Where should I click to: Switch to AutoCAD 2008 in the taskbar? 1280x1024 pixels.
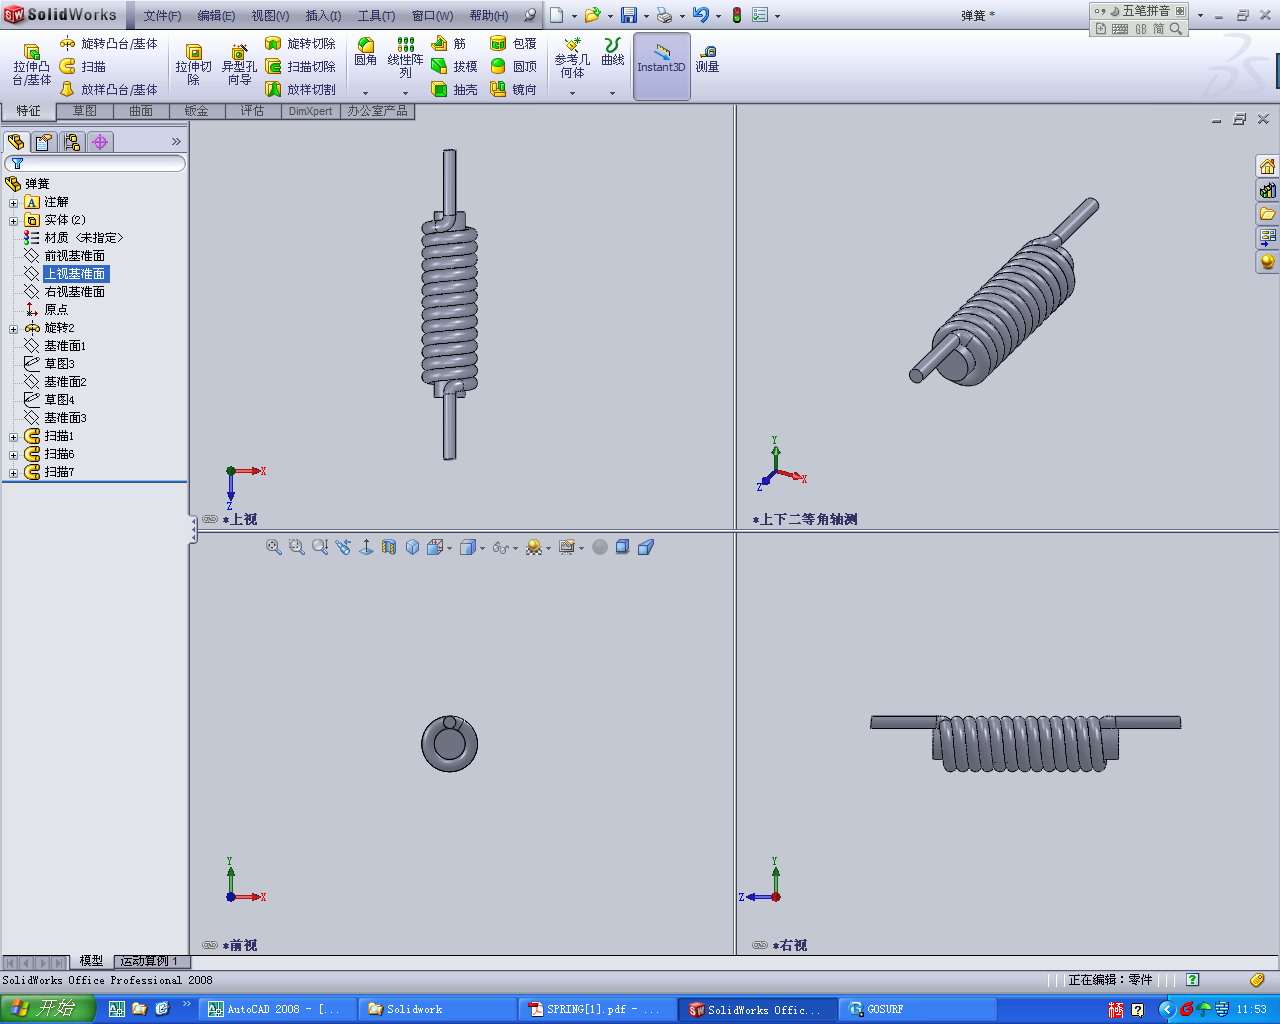(276, 1009)
